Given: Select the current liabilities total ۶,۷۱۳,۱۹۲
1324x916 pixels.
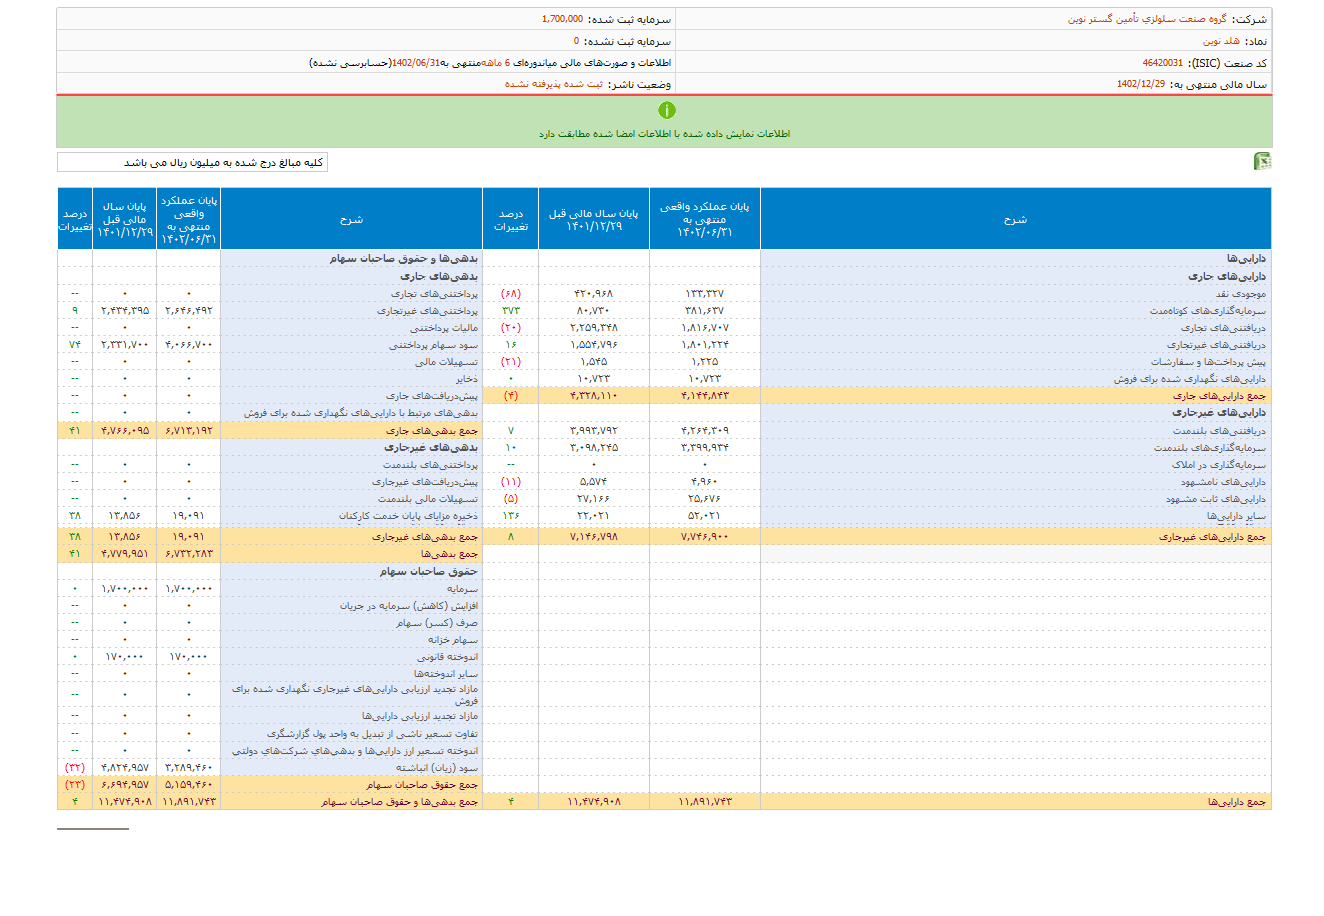Looking at the screenshot, I should pos(189,431).
